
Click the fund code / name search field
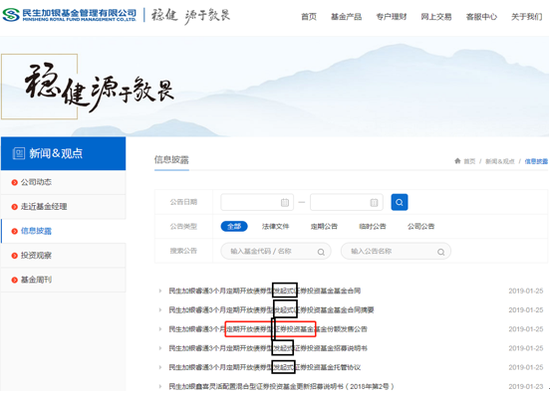click(276, 251)
